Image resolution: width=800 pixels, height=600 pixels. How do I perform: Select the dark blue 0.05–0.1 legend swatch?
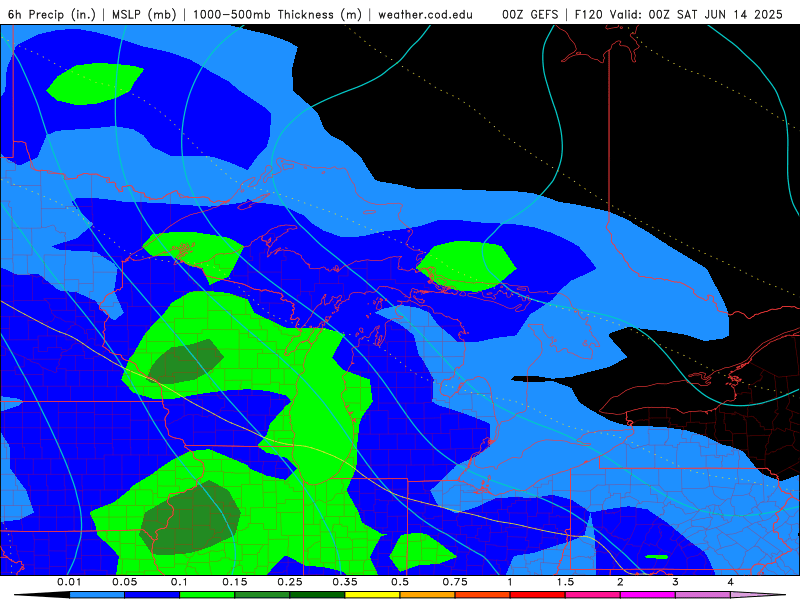152,595
